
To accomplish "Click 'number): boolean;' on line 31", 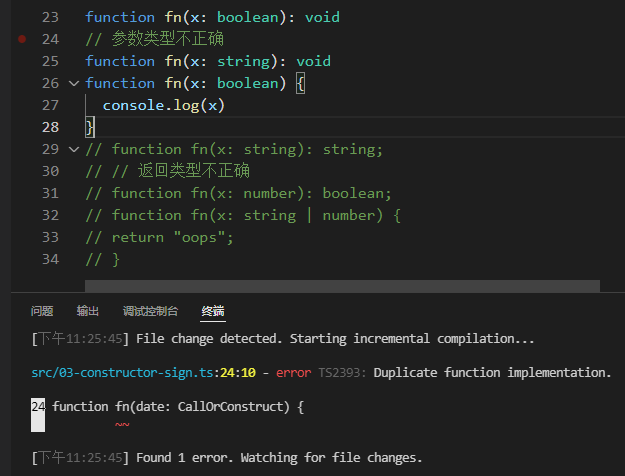I will [x=317, y=193].
